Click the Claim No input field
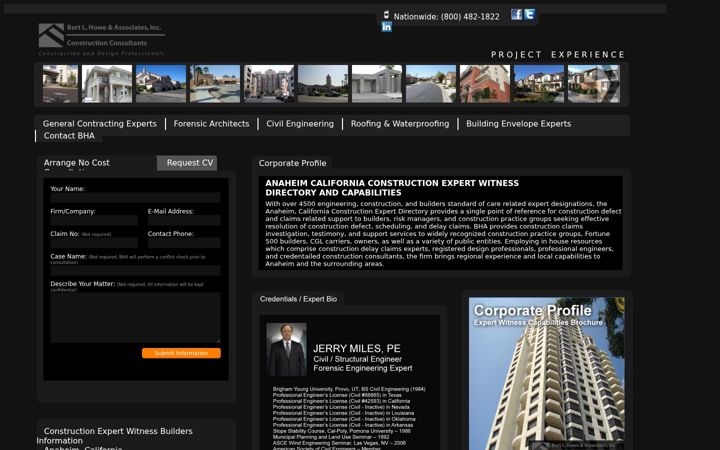The width and height of the screenshot is (720, 450). coord(94,242)
